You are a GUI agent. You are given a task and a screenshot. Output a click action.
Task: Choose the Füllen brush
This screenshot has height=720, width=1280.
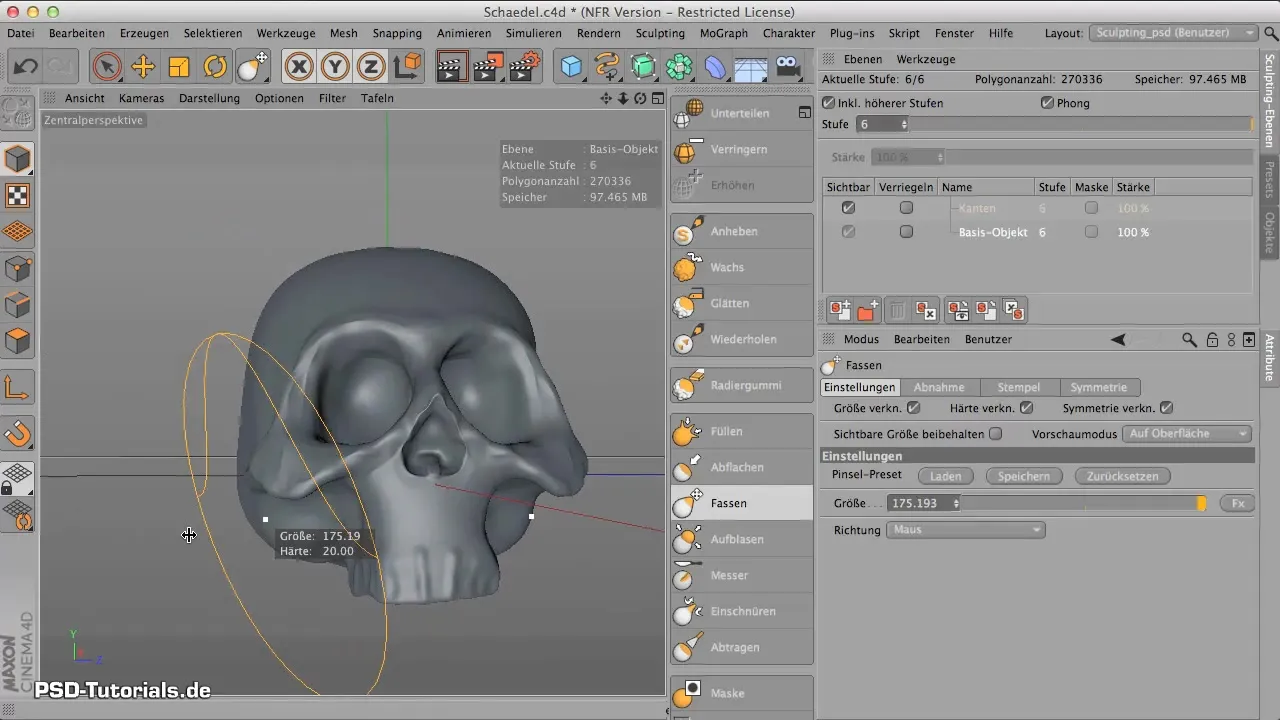point(742,431)
